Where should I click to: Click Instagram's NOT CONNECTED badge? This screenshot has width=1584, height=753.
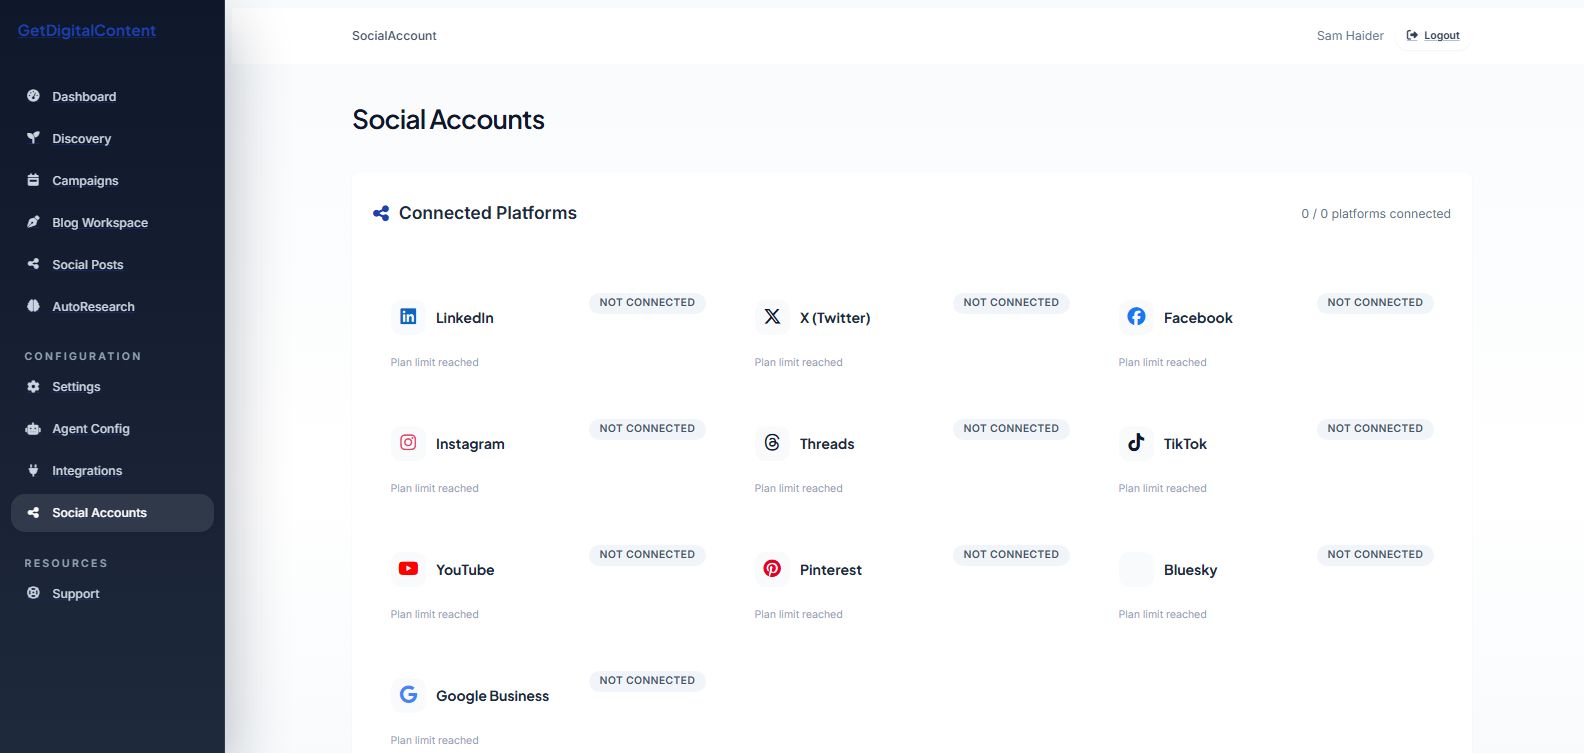647,428
